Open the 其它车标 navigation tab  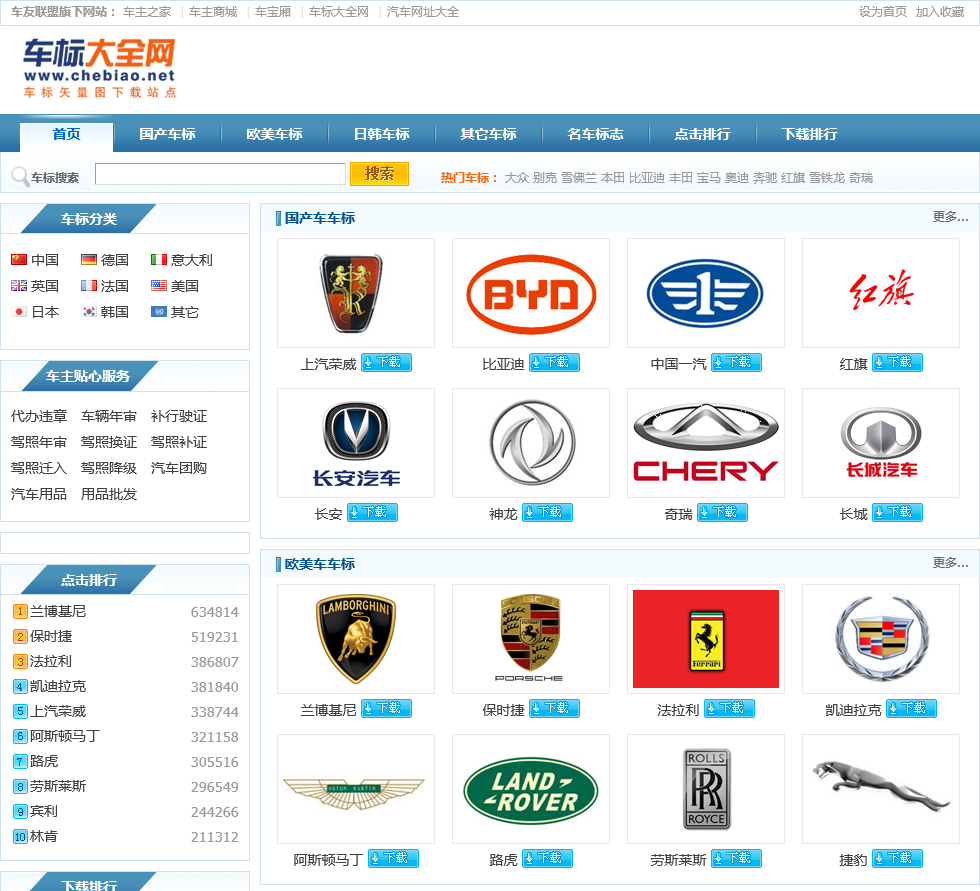489,134
